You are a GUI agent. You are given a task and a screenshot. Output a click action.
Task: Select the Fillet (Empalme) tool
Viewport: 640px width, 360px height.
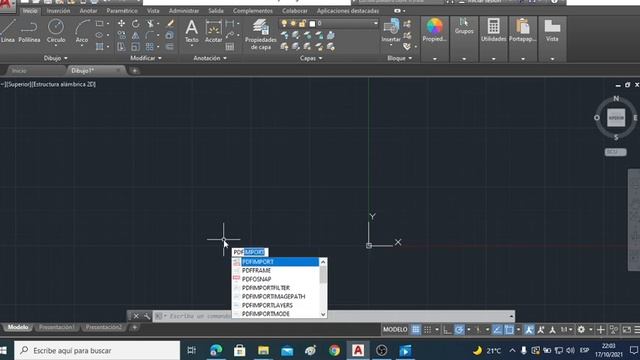(150, 35)
